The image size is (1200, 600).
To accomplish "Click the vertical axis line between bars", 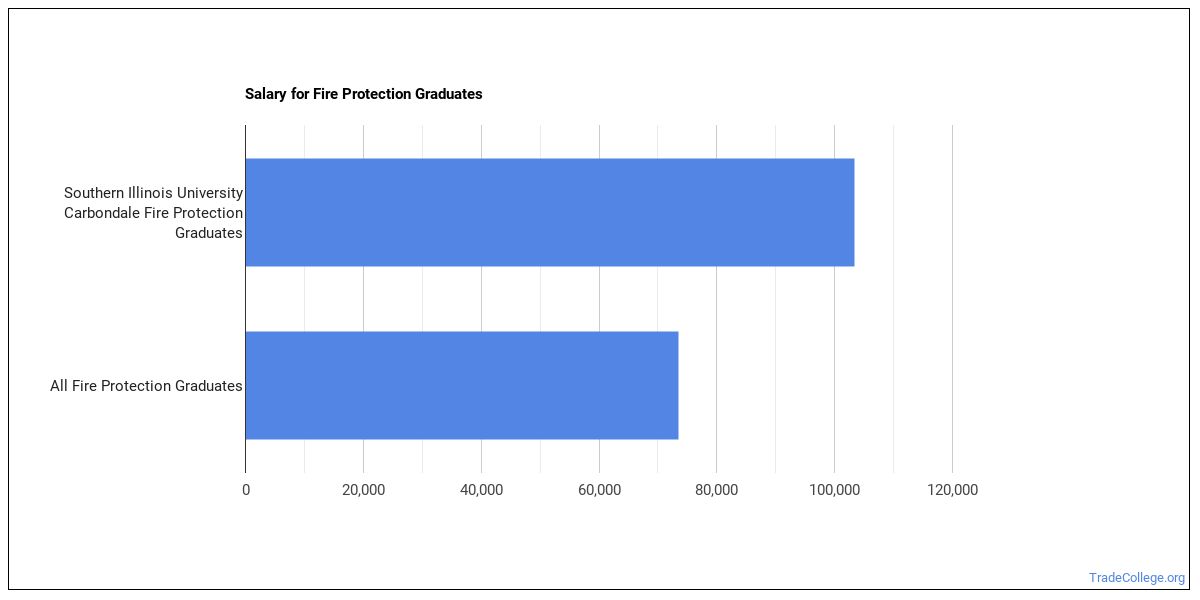I will (246, 299).
